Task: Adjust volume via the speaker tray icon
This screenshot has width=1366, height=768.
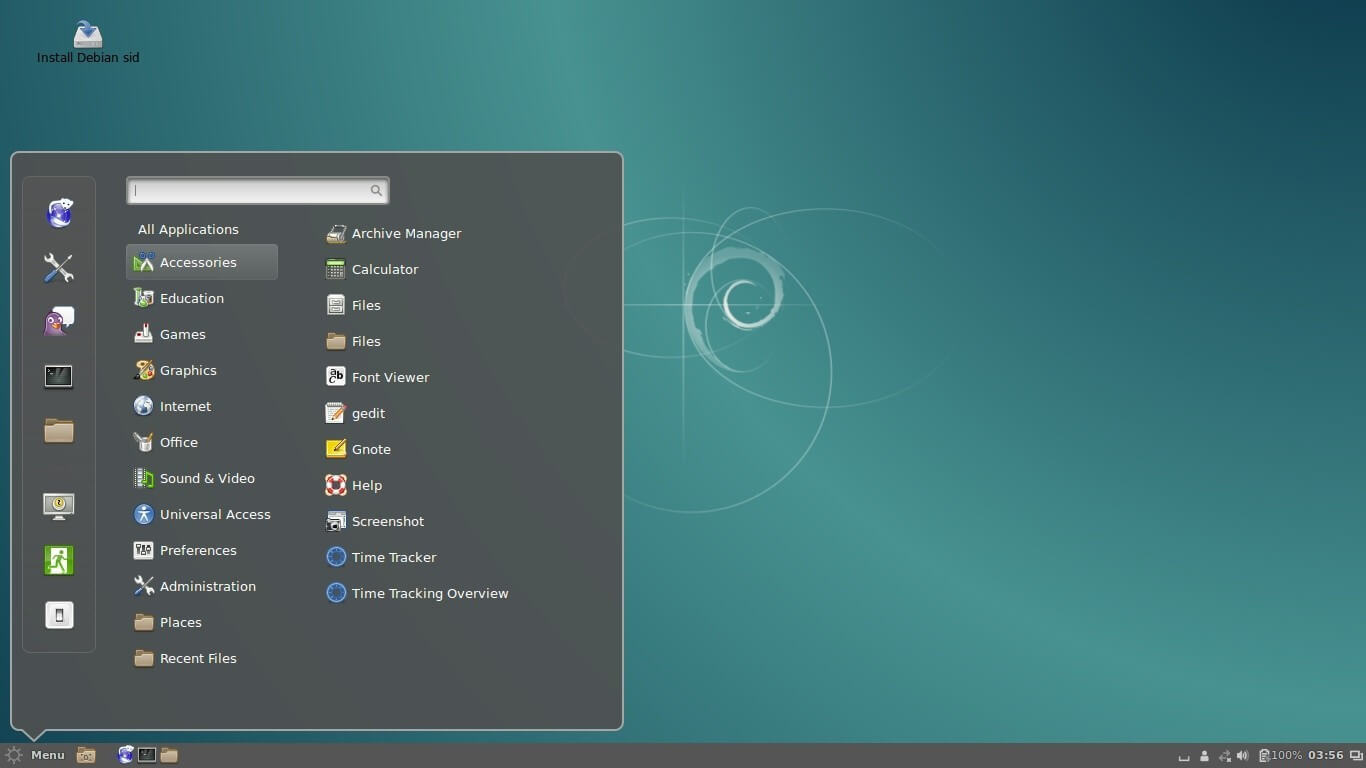Action: click(x=1243, y=755)
